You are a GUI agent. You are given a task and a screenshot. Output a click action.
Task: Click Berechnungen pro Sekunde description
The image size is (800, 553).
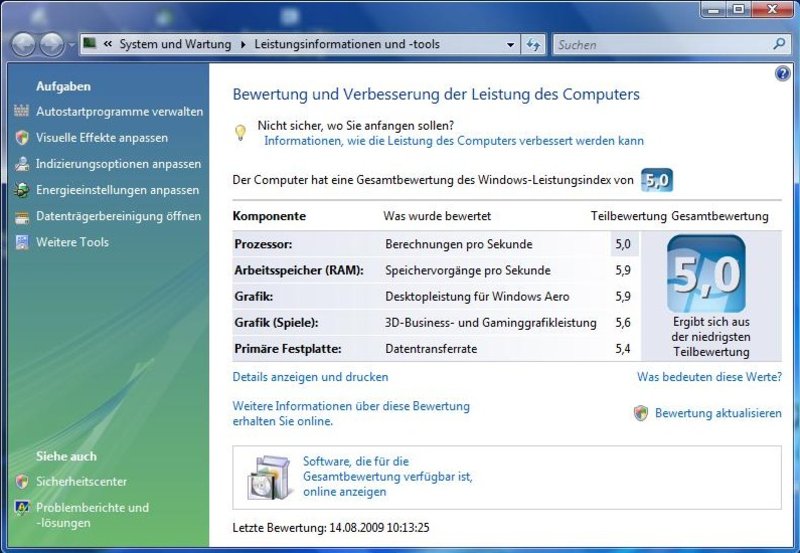(459, 244)
